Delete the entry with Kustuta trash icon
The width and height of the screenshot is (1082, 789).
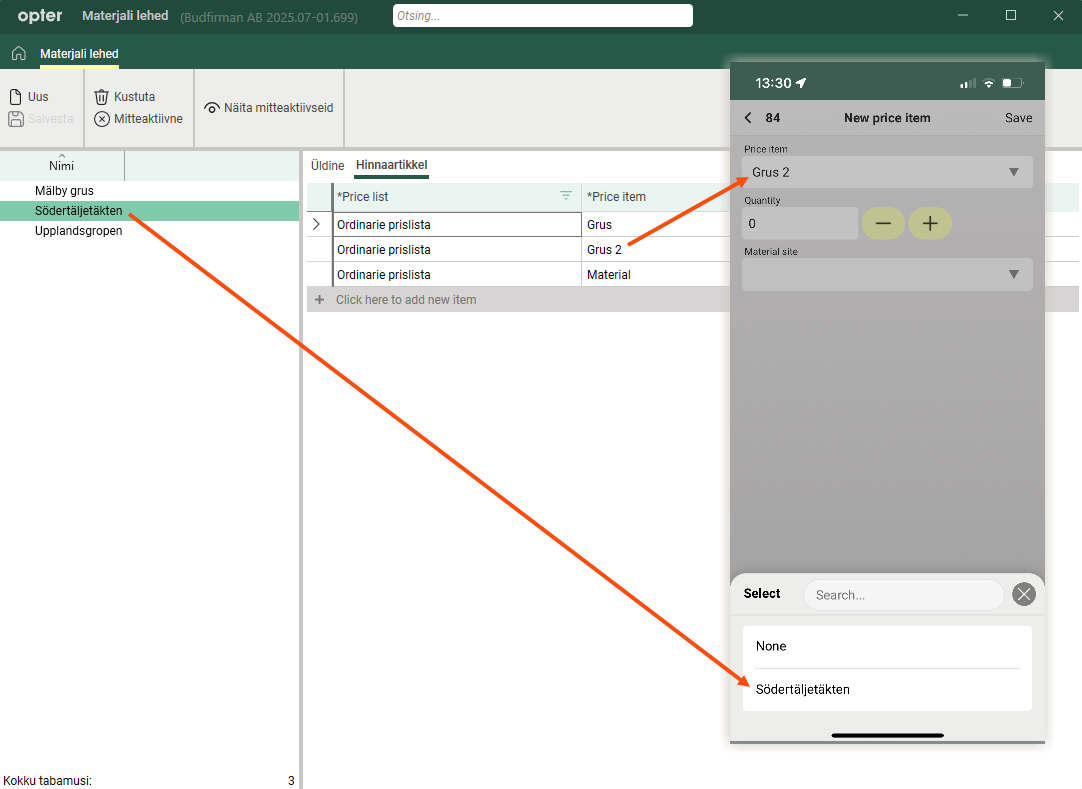(x=101, y=97)
